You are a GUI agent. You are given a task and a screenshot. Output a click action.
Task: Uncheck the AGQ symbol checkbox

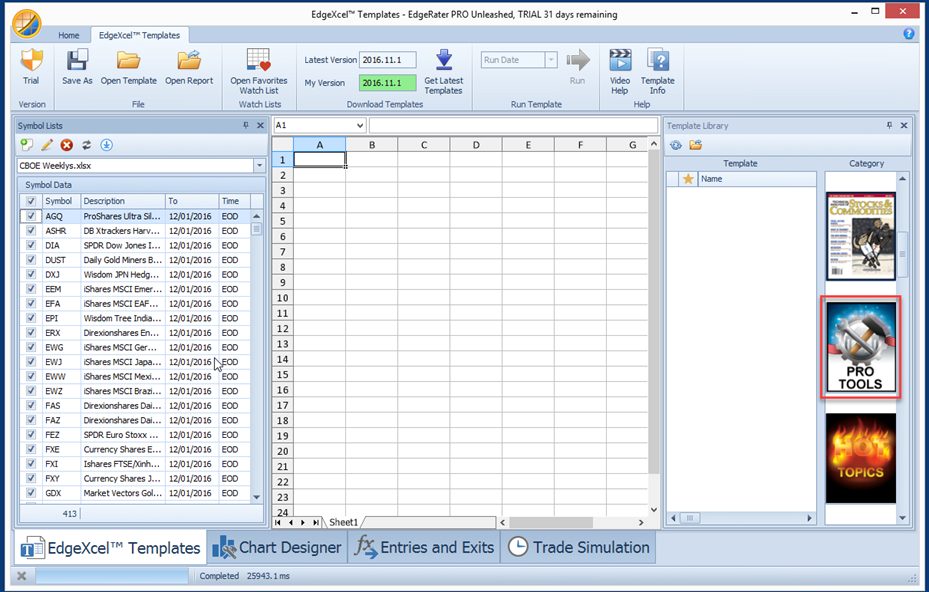31,216
